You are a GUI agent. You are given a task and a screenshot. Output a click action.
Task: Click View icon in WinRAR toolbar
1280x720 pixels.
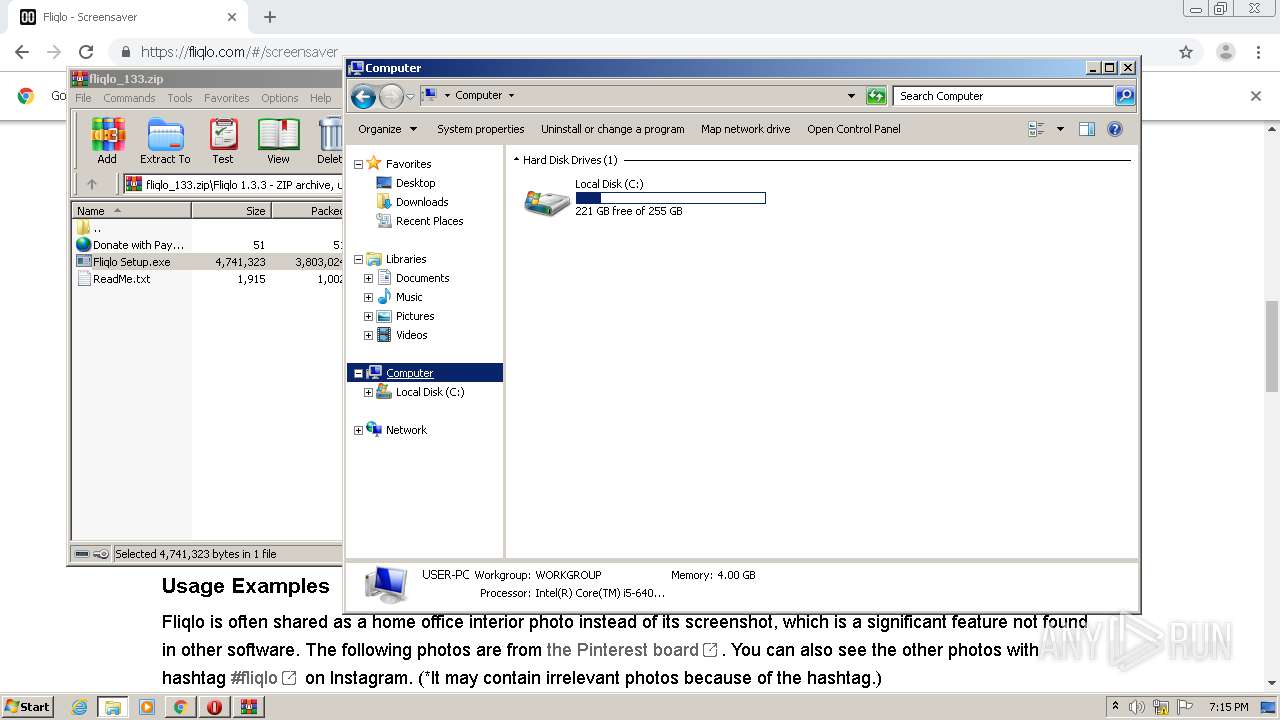tap(278, 140)
